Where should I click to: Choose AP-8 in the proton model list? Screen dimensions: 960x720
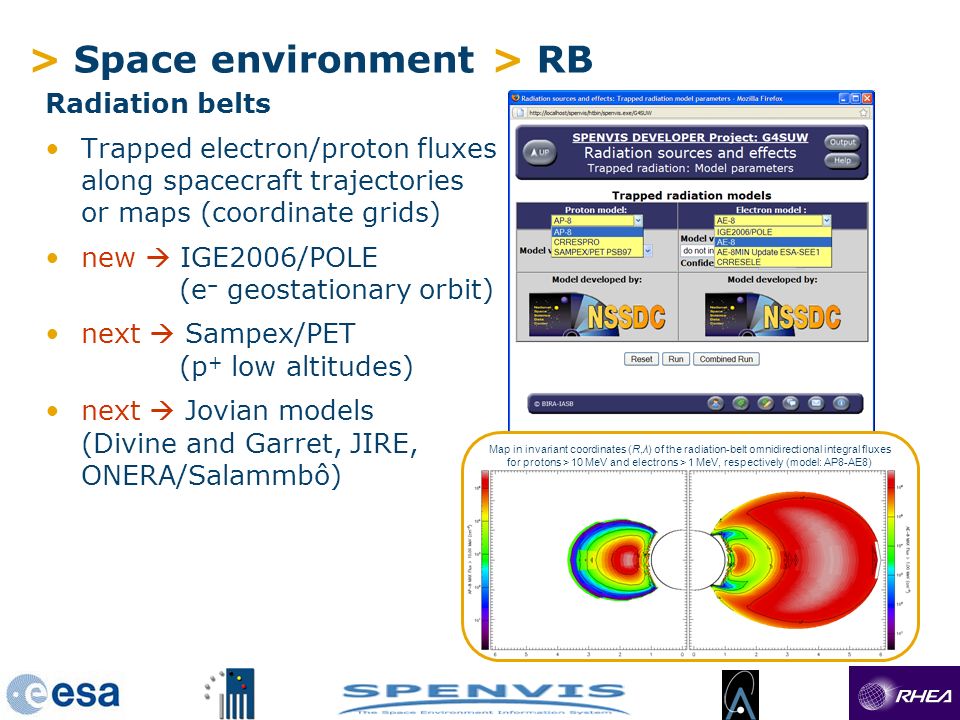598,232
